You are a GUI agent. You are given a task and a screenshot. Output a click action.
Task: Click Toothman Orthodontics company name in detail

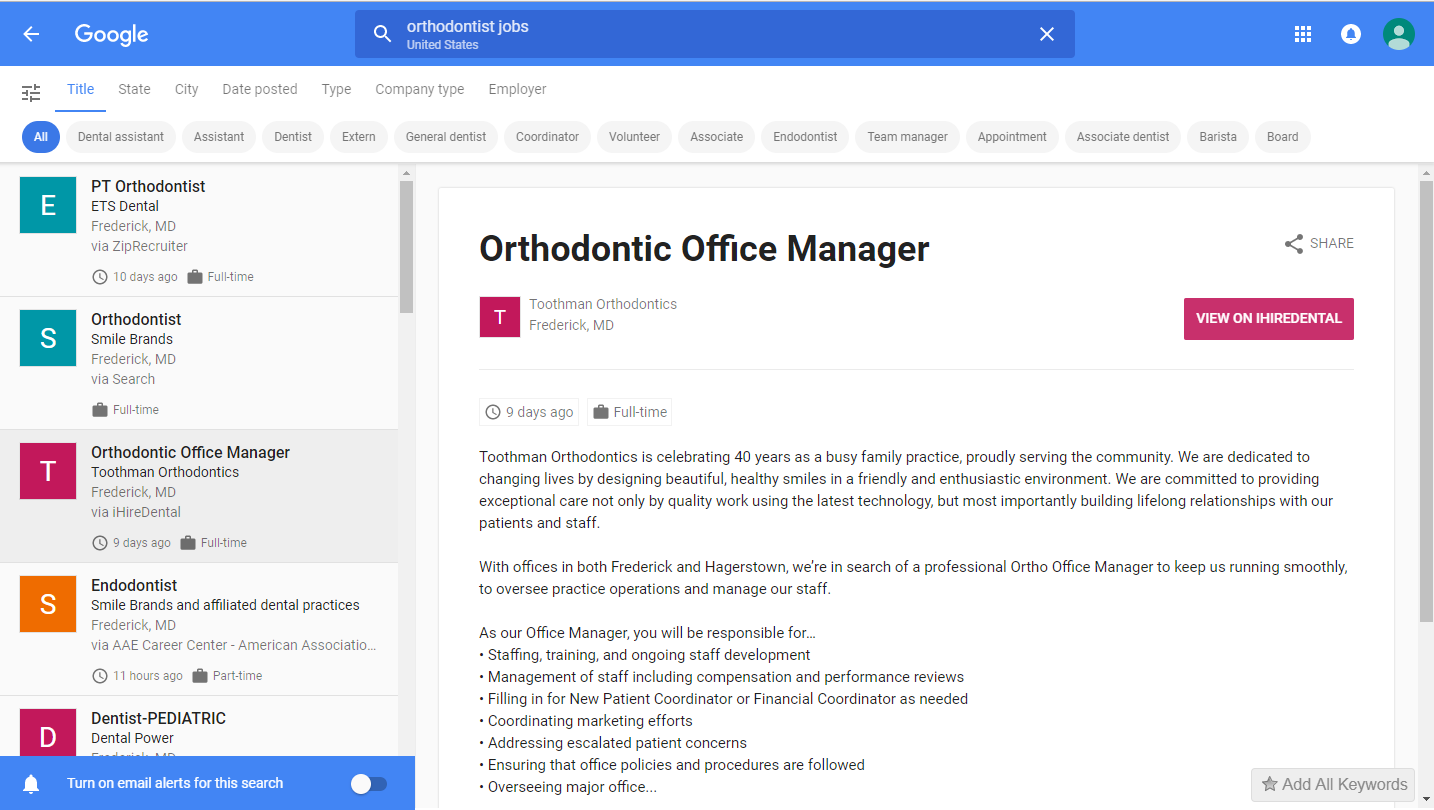click(x=603, y=304)
